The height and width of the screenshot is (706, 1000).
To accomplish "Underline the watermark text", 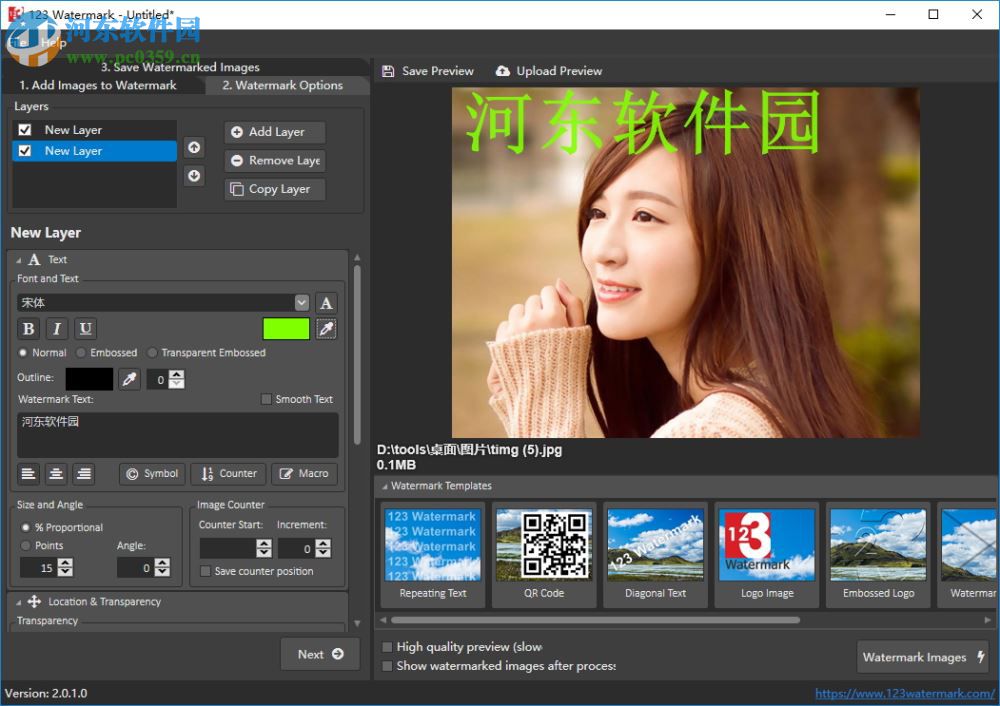I will [85, 328].
